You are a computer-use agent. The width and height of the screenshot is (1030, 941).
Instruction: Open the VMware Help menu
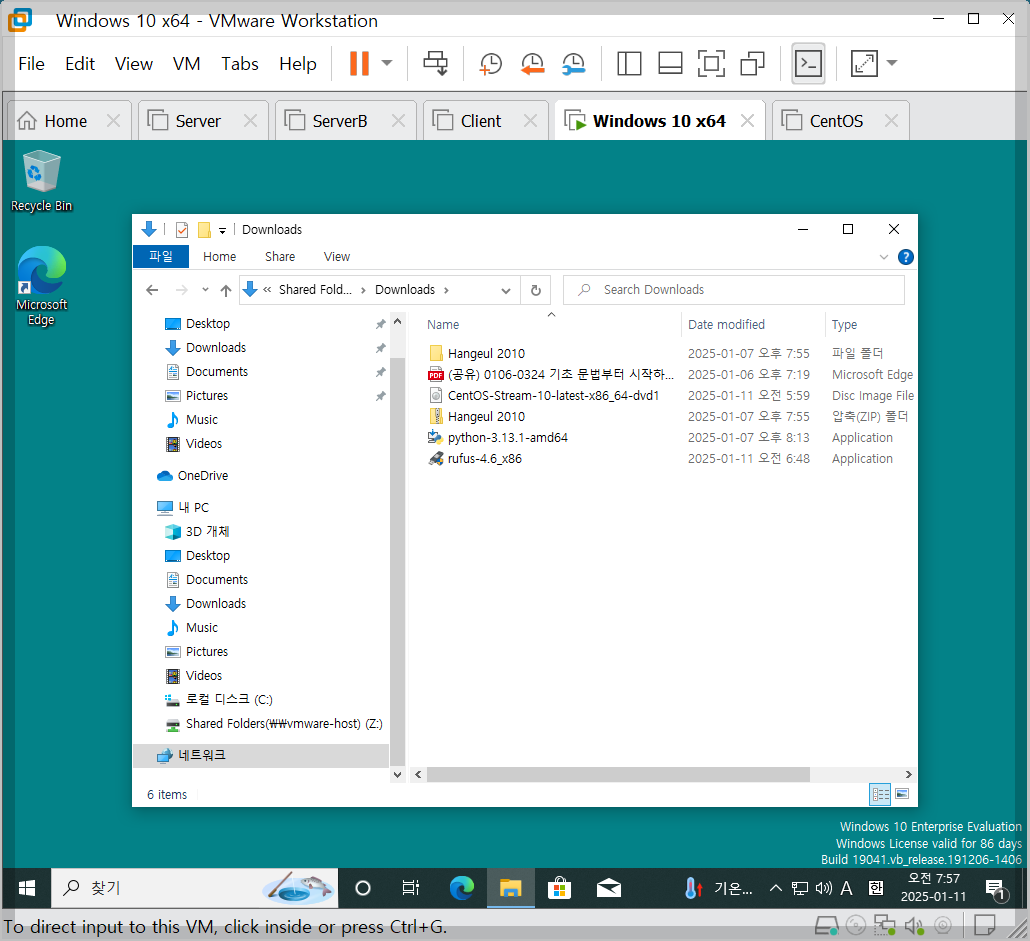tap(298, 64)
